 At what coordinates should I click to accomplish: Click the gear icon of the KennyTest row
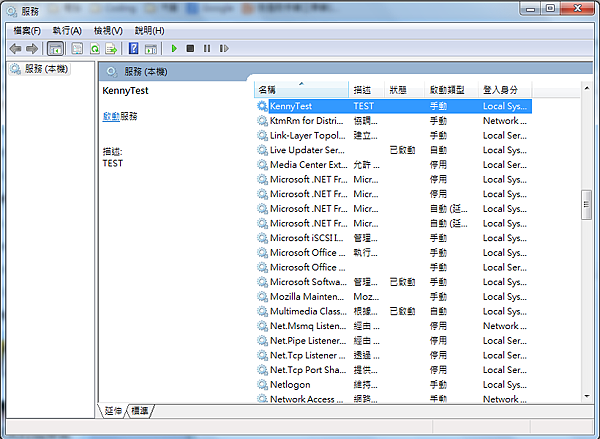(x=262, y=106)
